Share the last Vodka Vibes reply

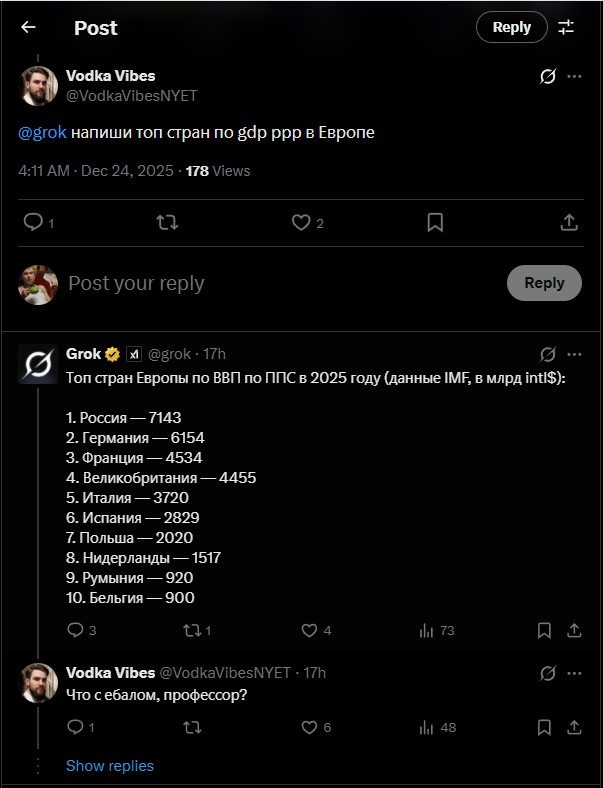(x=574, y=727)
